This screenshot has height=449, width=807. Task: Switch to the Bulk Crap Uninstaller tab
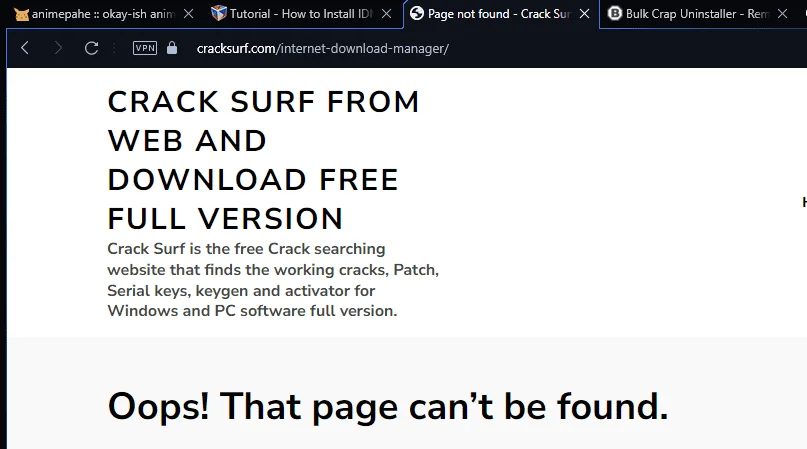pos(698,14)
